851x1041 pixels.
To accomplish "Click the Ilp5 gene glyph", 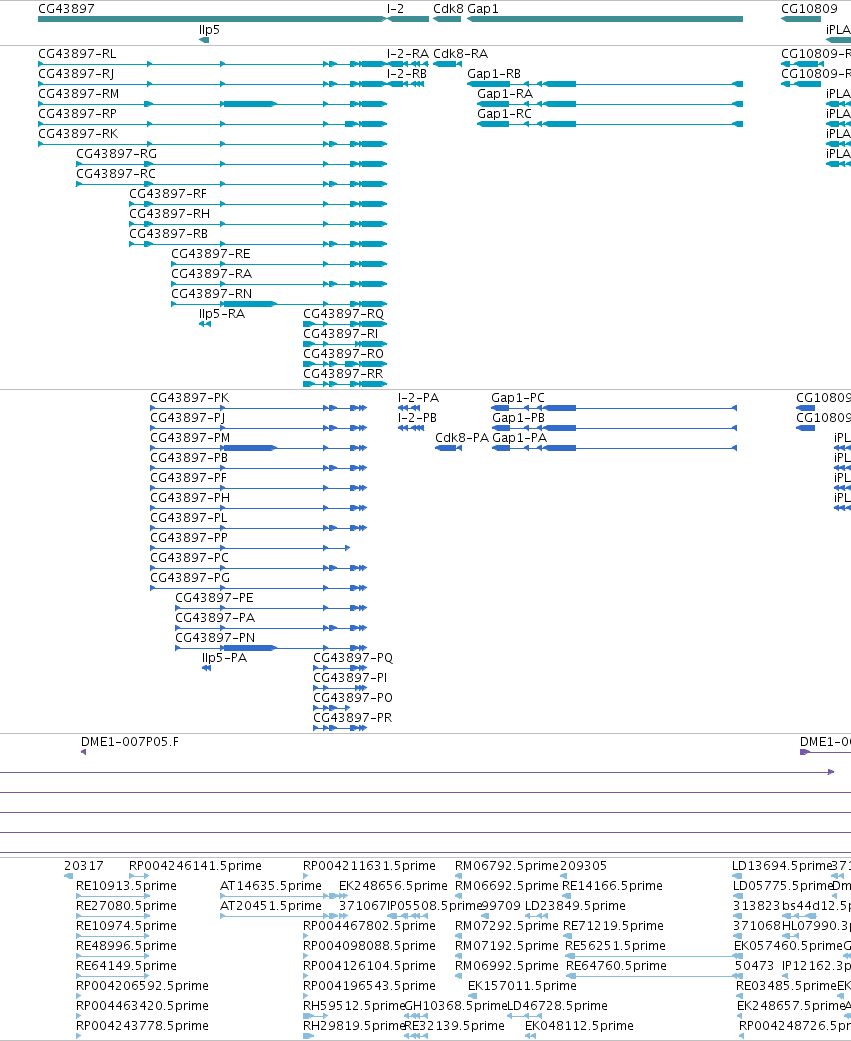I will [x=204, y=40].
